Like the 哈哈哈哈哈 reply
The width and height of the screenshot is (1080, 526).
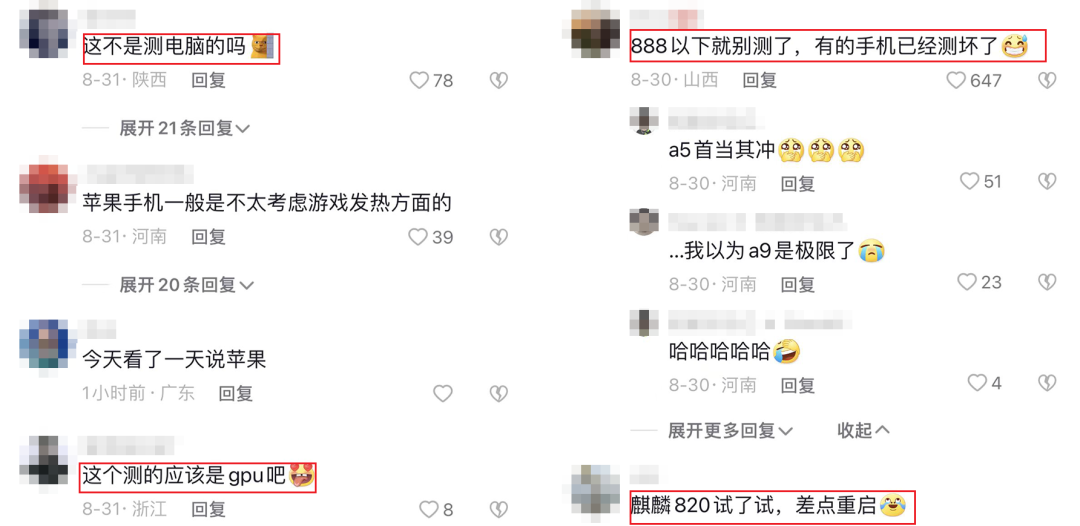point(977,382)
